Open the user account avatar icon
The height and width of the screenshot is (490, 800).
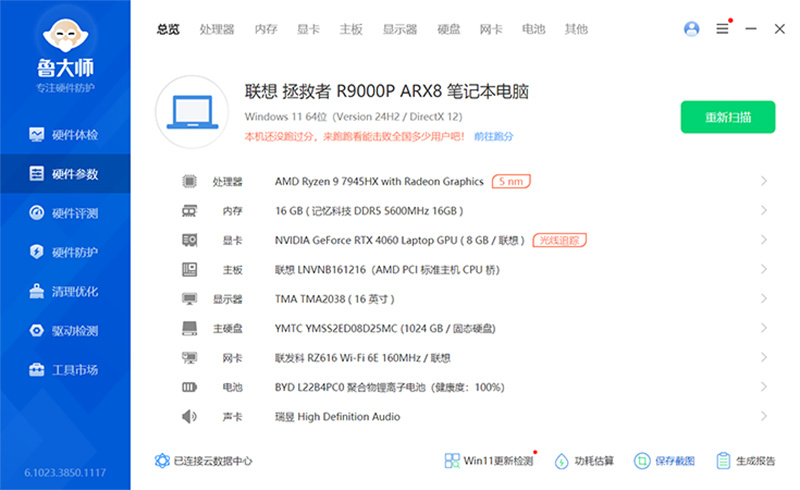coord(691,29)
